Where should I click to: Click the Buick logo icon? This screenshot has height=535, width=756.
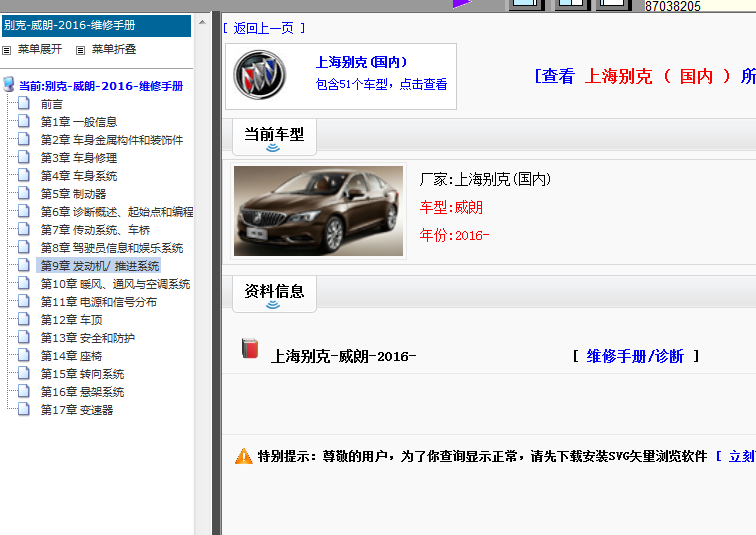pyautogui.click(x=260, y=75)
